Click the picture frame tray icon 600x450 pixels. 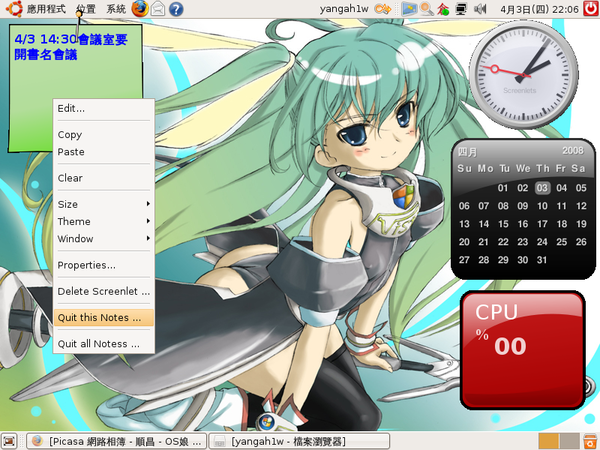point(409,9)
